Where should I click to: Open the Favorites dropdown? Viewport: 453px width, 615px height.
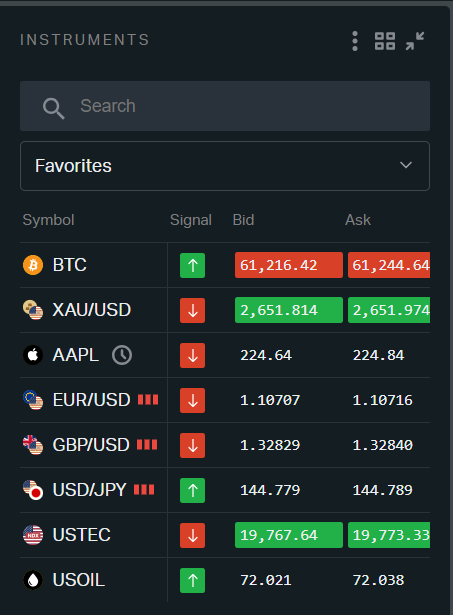225,166
